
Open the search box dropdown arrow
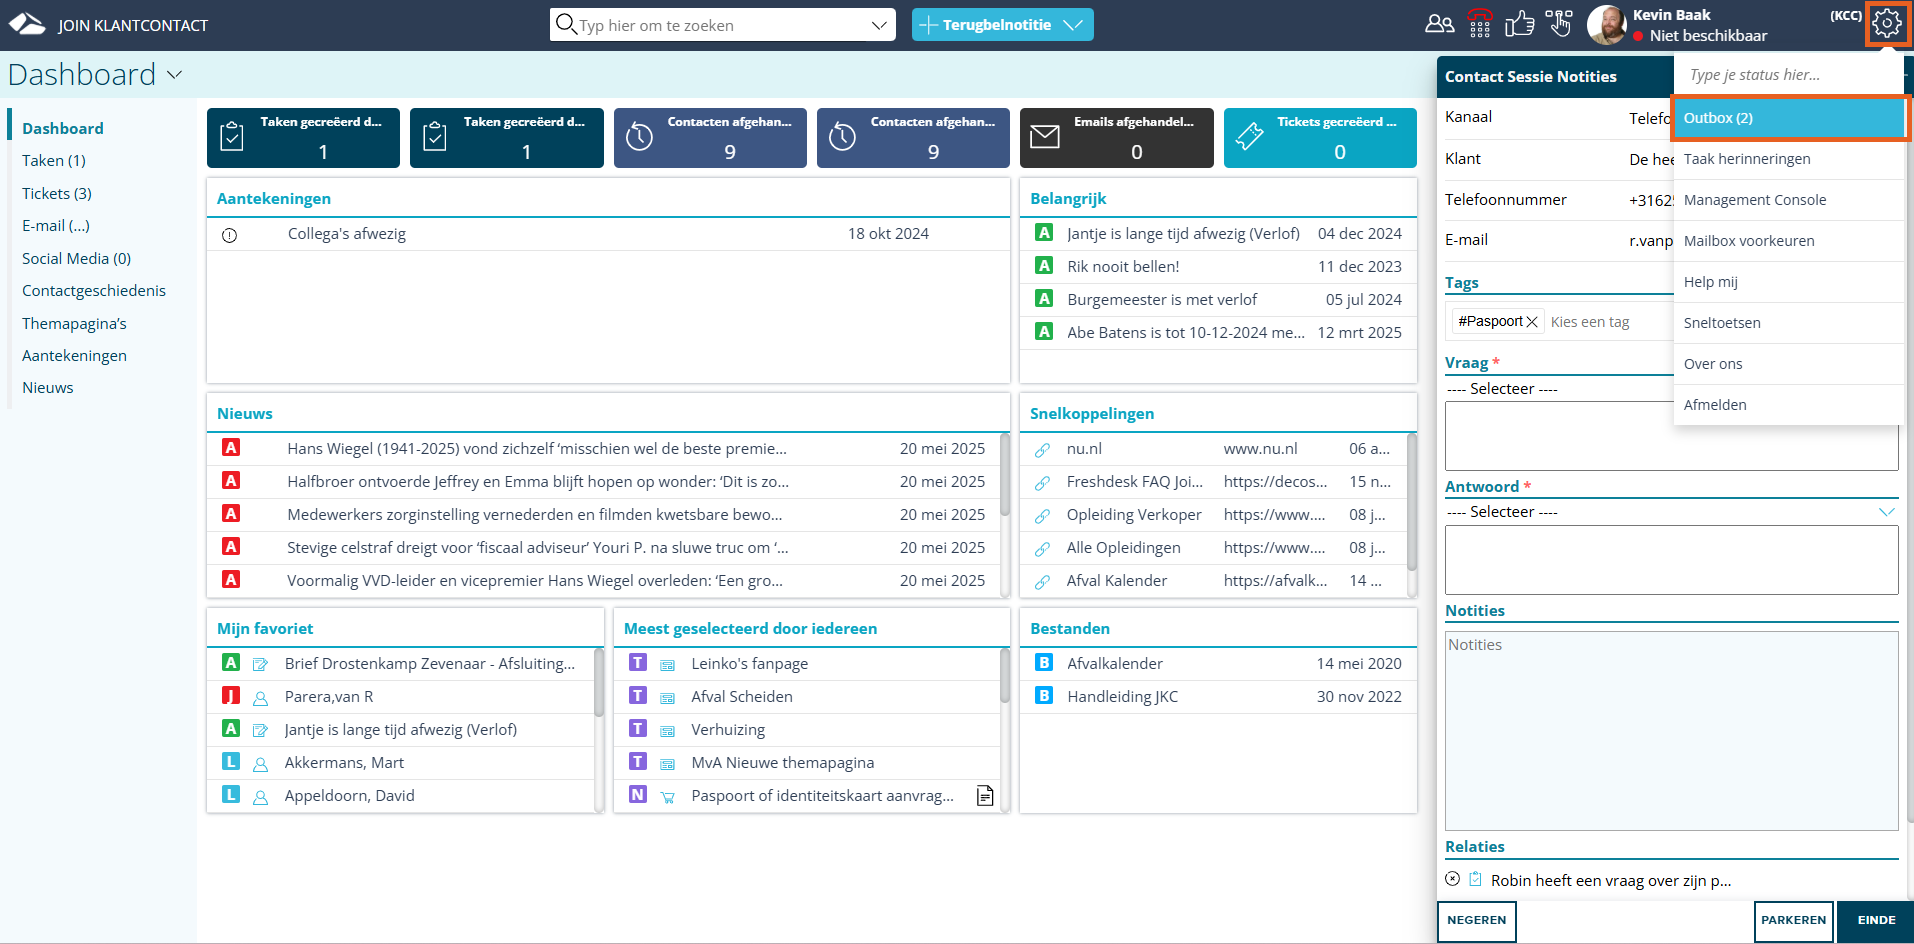(x=879, y=25)
